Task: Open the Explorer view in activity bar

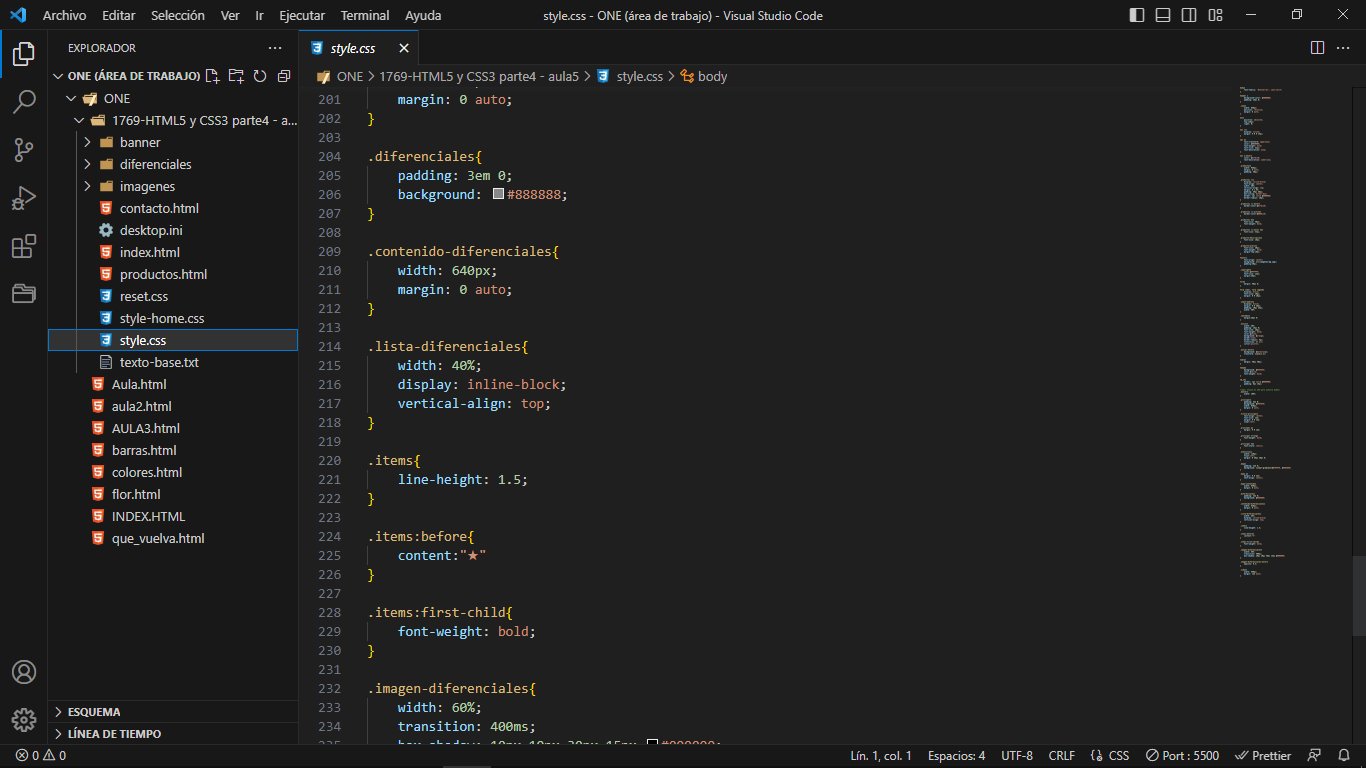Action: (24, 54)
